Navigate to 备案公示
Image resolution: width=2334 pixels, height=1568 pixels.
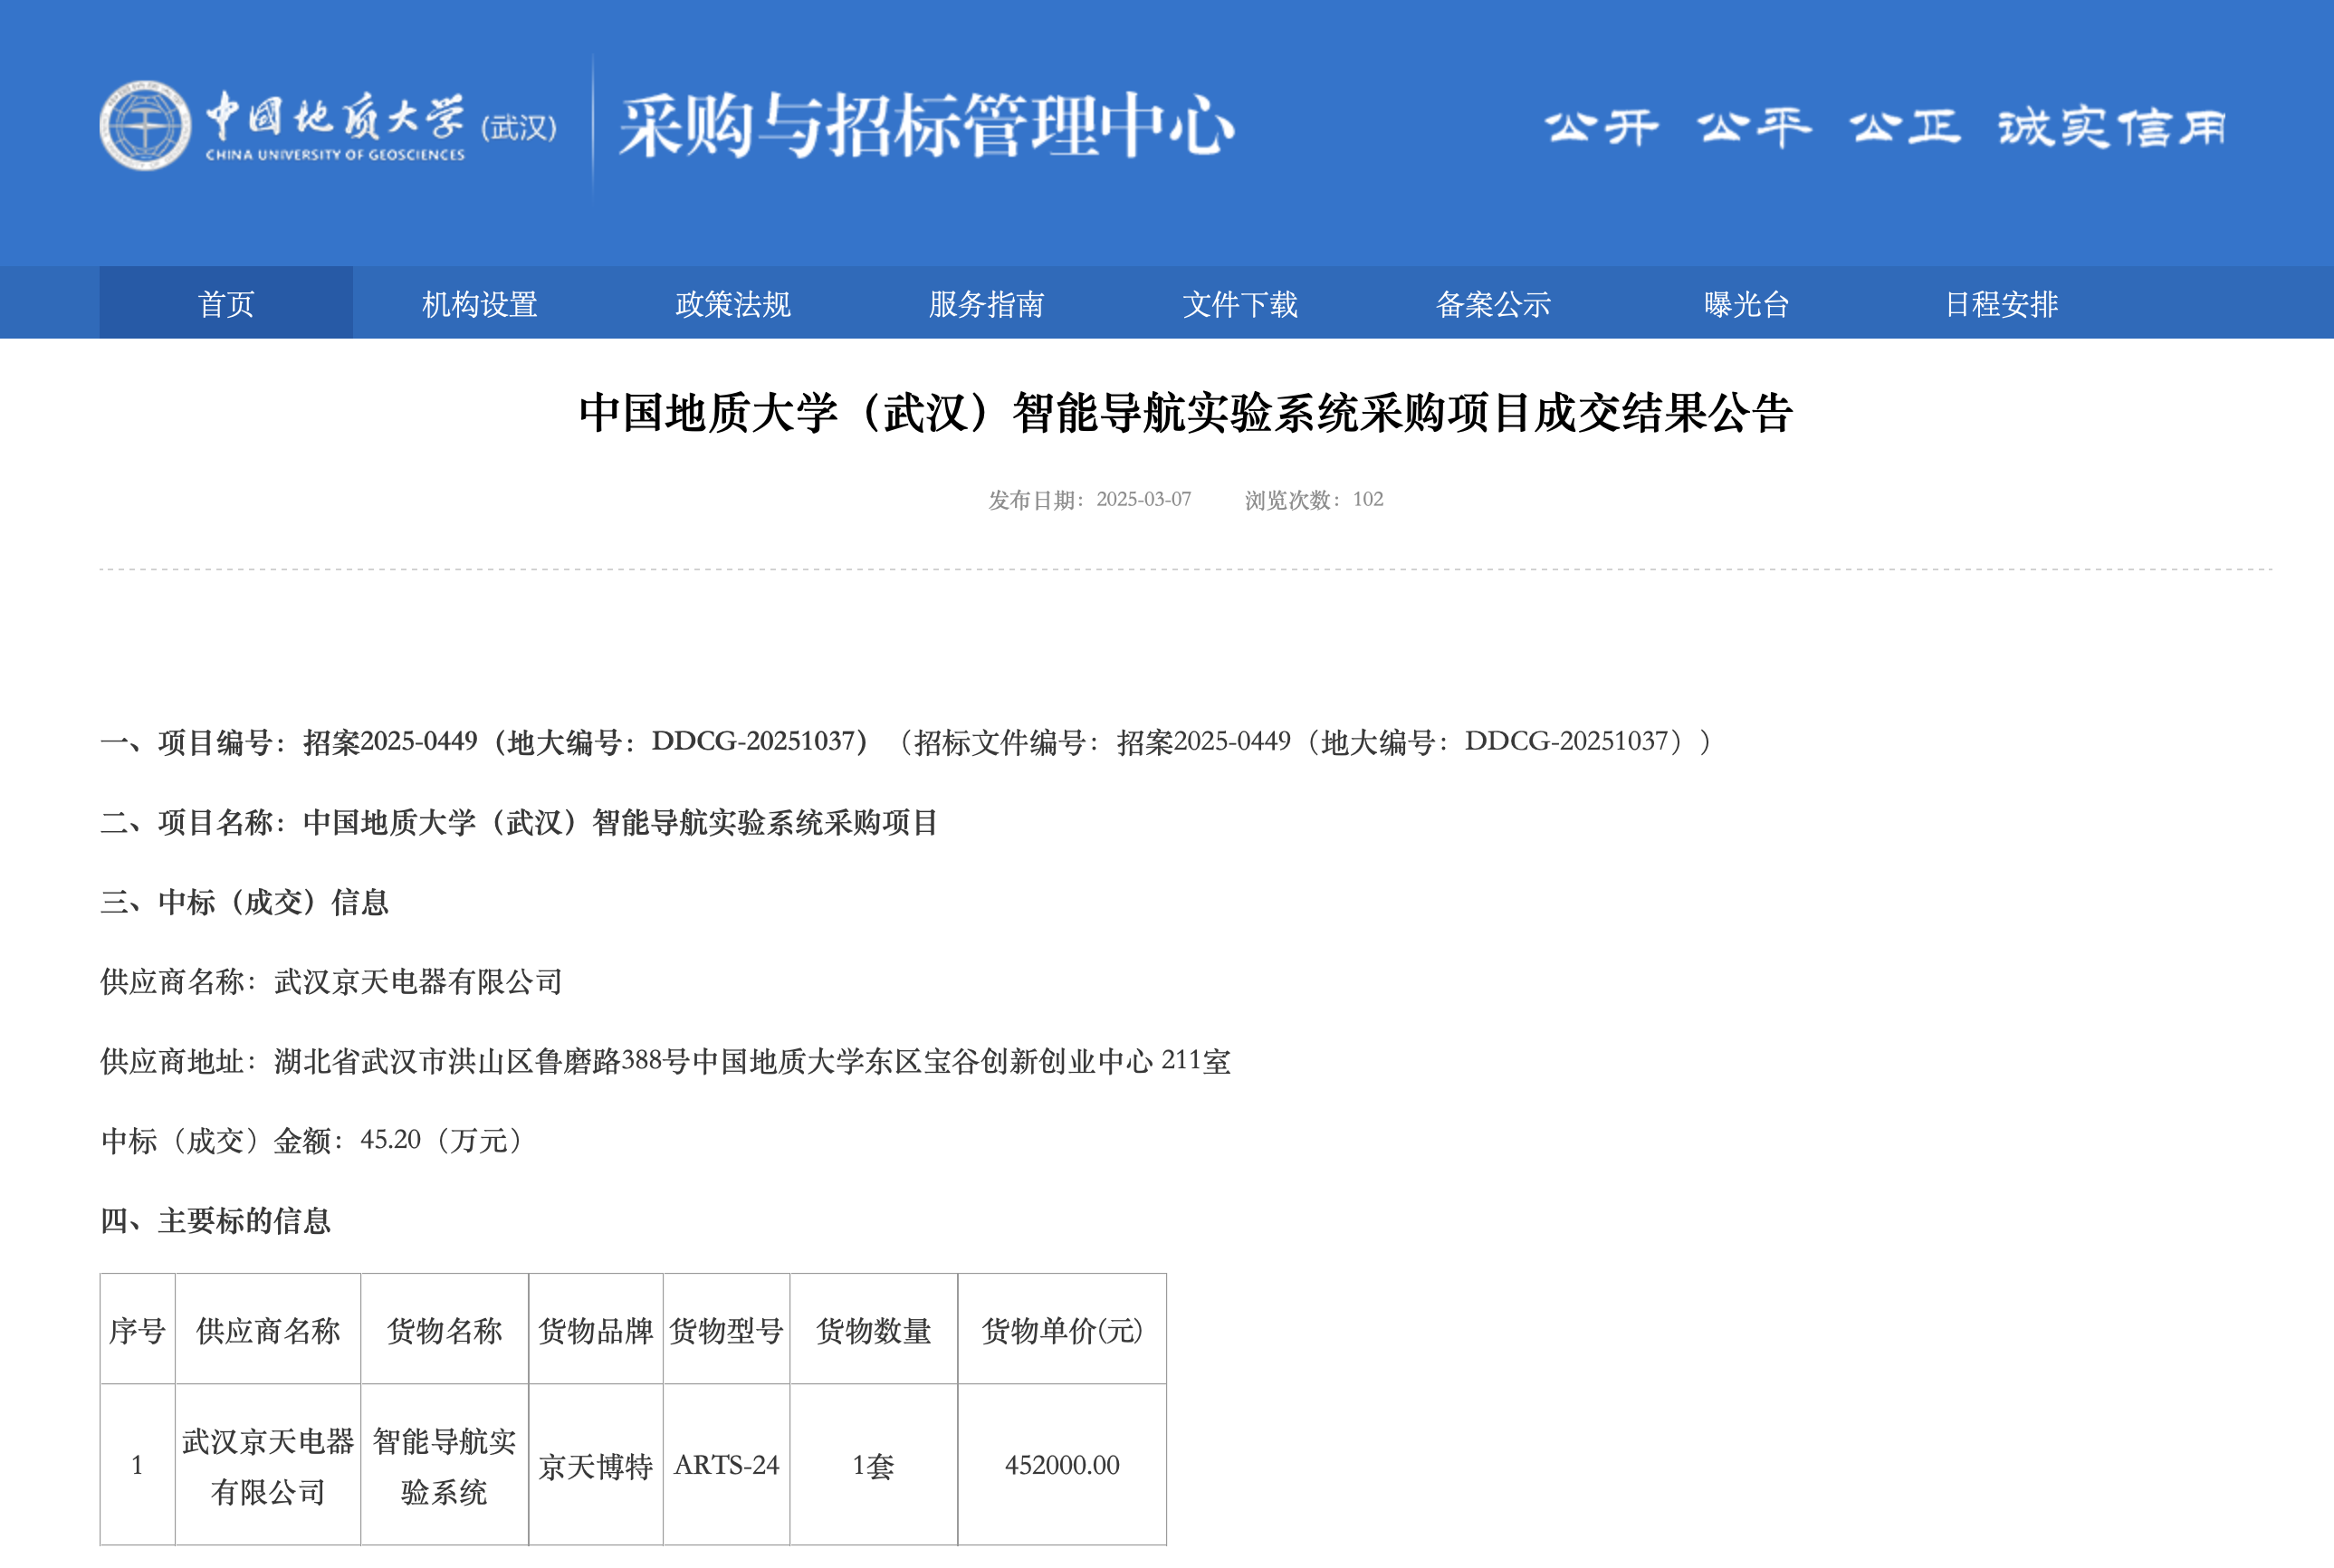(1493, 303)
